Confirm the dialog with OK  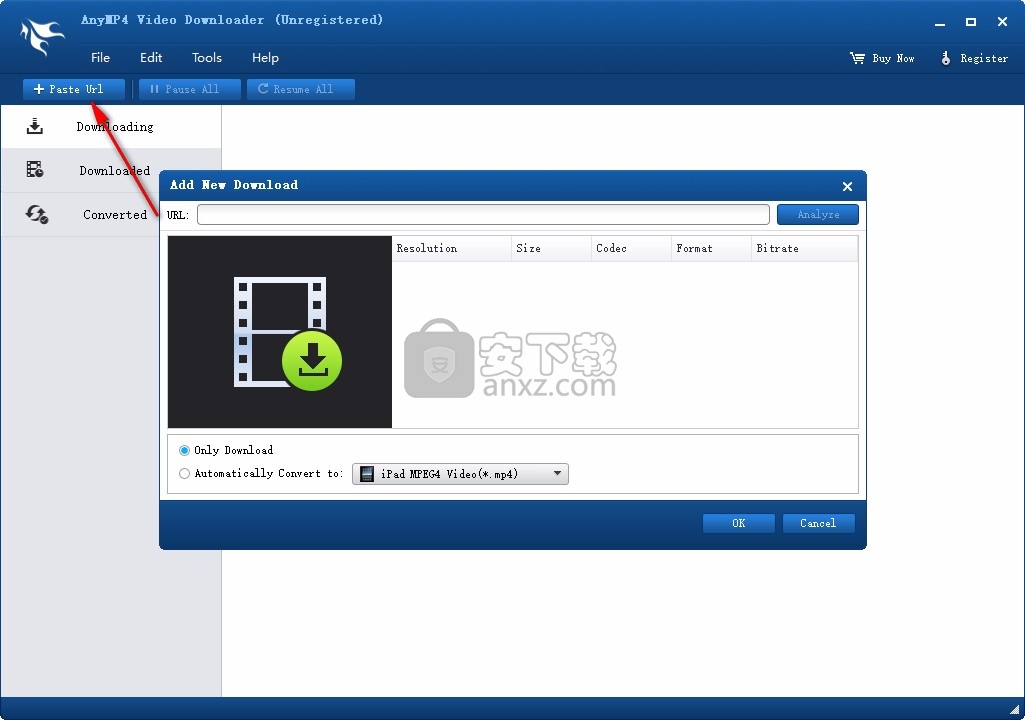(739, 523)
